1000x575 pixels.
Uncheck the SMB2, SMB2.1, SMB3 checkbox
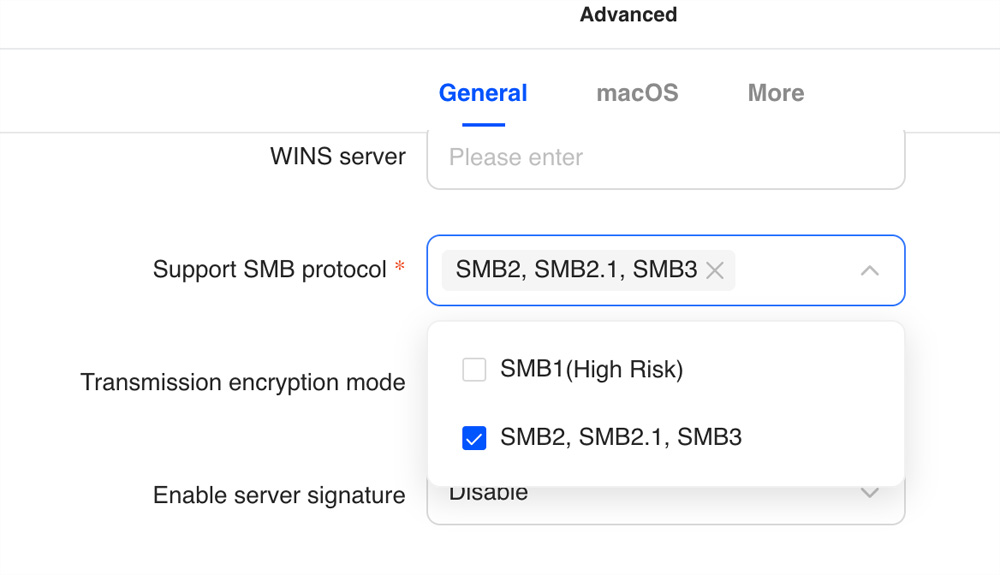474,438
